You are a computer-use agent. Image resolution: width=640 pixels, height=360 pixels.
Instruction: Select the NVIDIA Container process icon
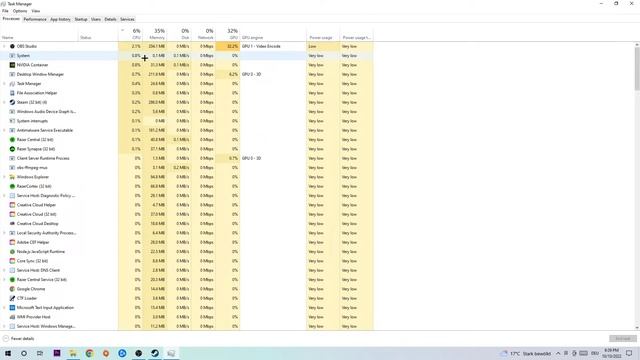[12, 65]
